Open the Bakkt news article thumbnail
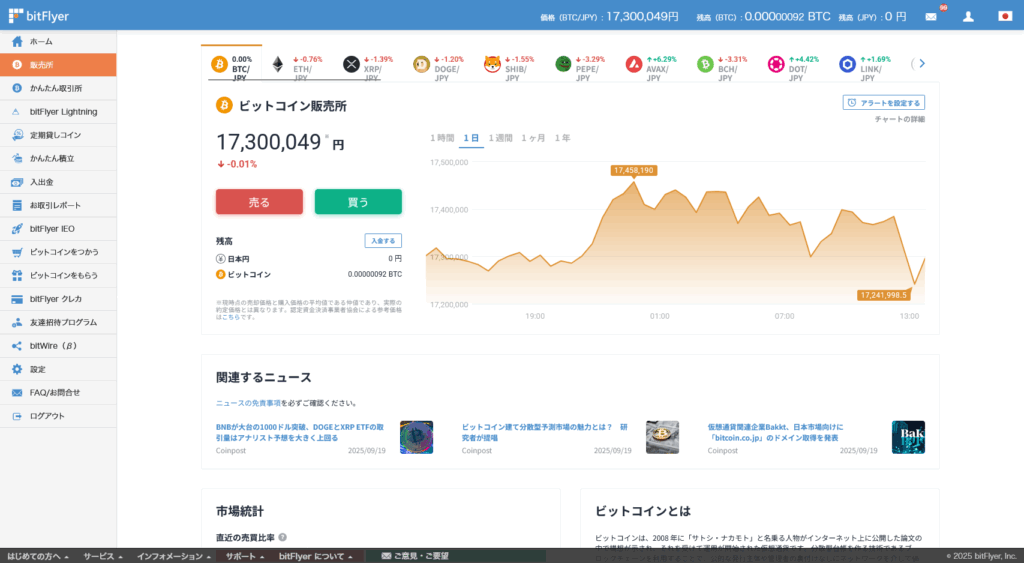The image size is (1024, 563). point(908,437)
